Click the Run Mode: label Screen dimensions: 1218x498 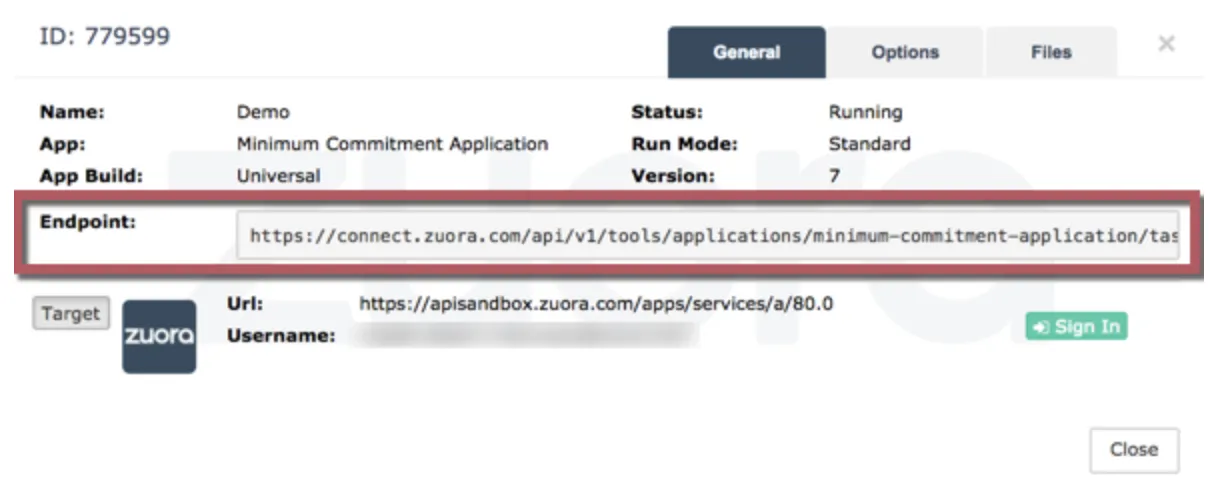[684, 144]
